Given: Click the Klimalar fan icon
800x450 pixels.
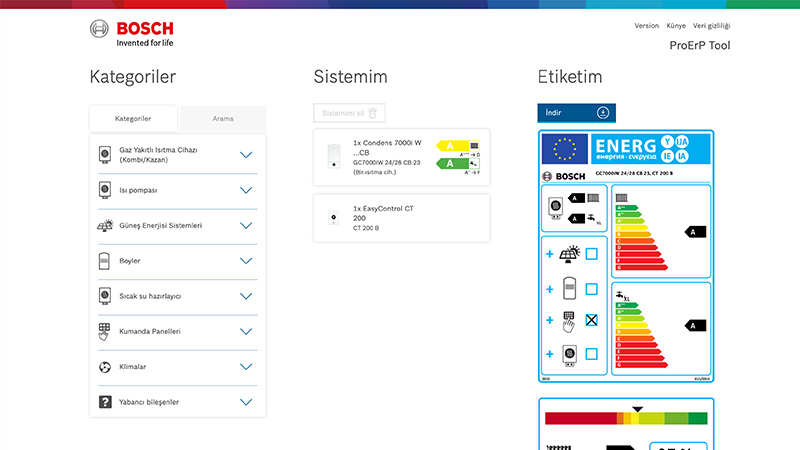Looking at the screenshot, I should pos(105,367).
